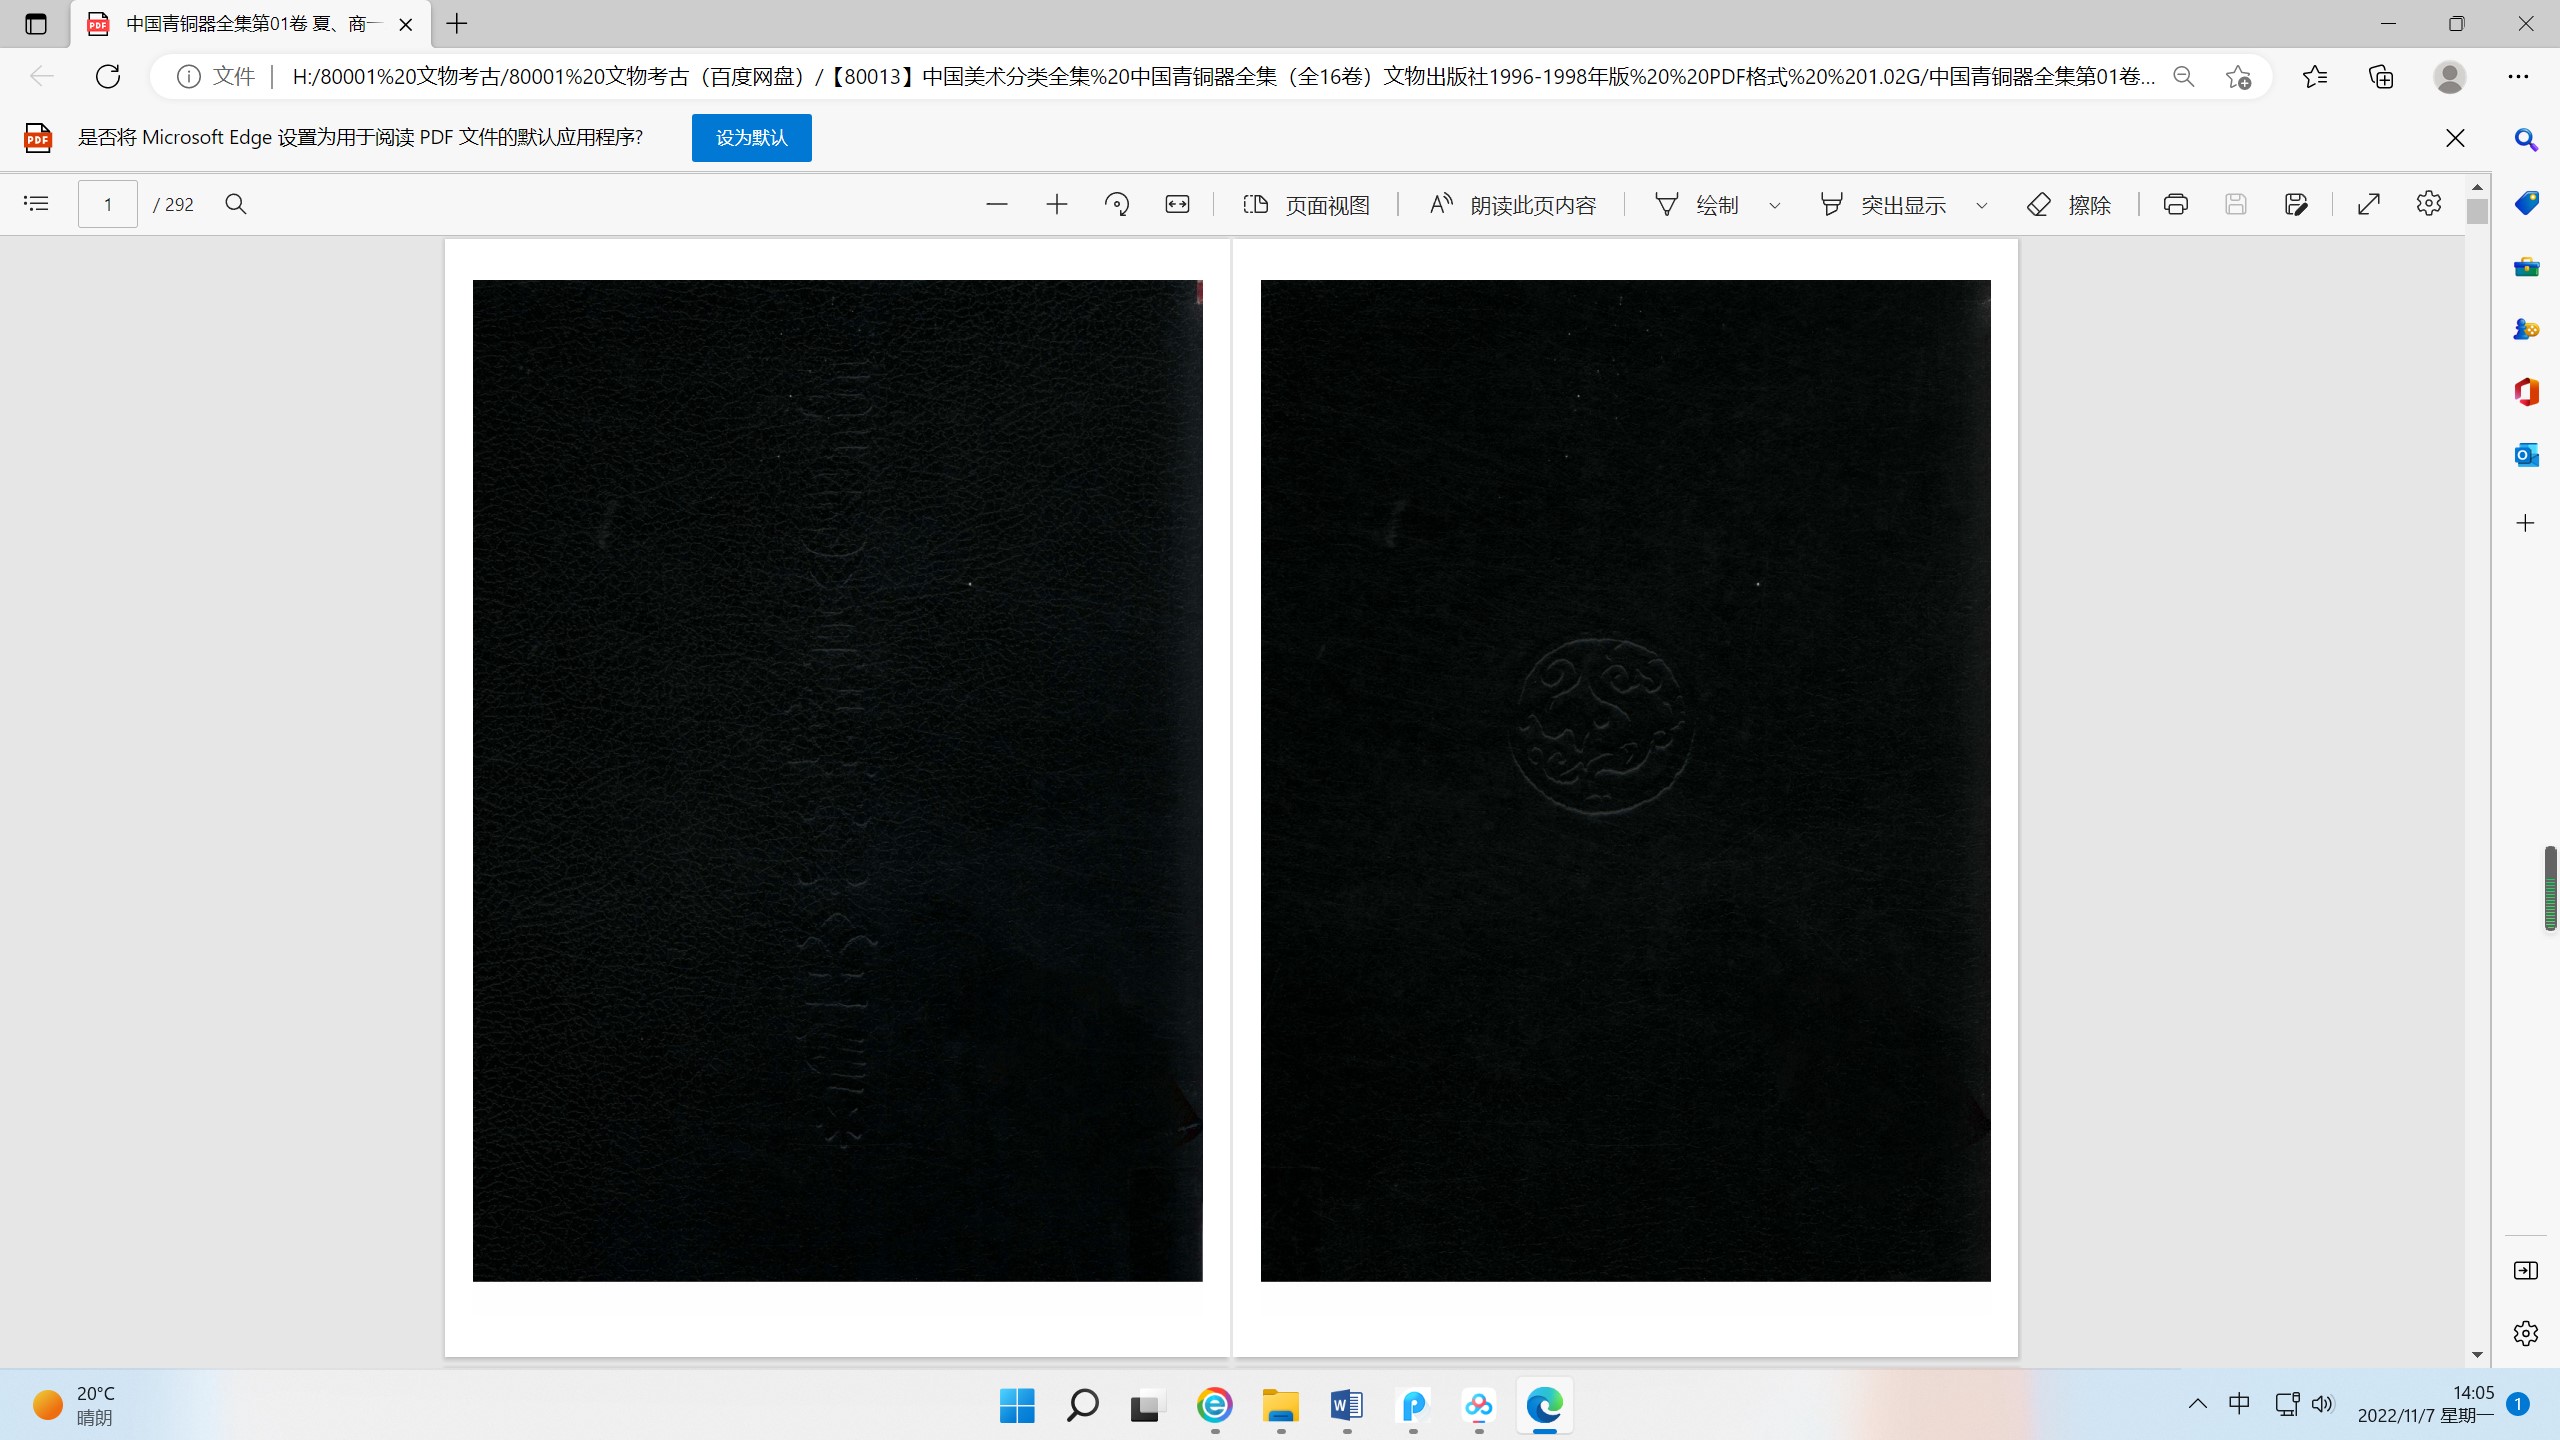
Task: Open the 页面视图 page view menu
Action: click(x=1306, y=204)
